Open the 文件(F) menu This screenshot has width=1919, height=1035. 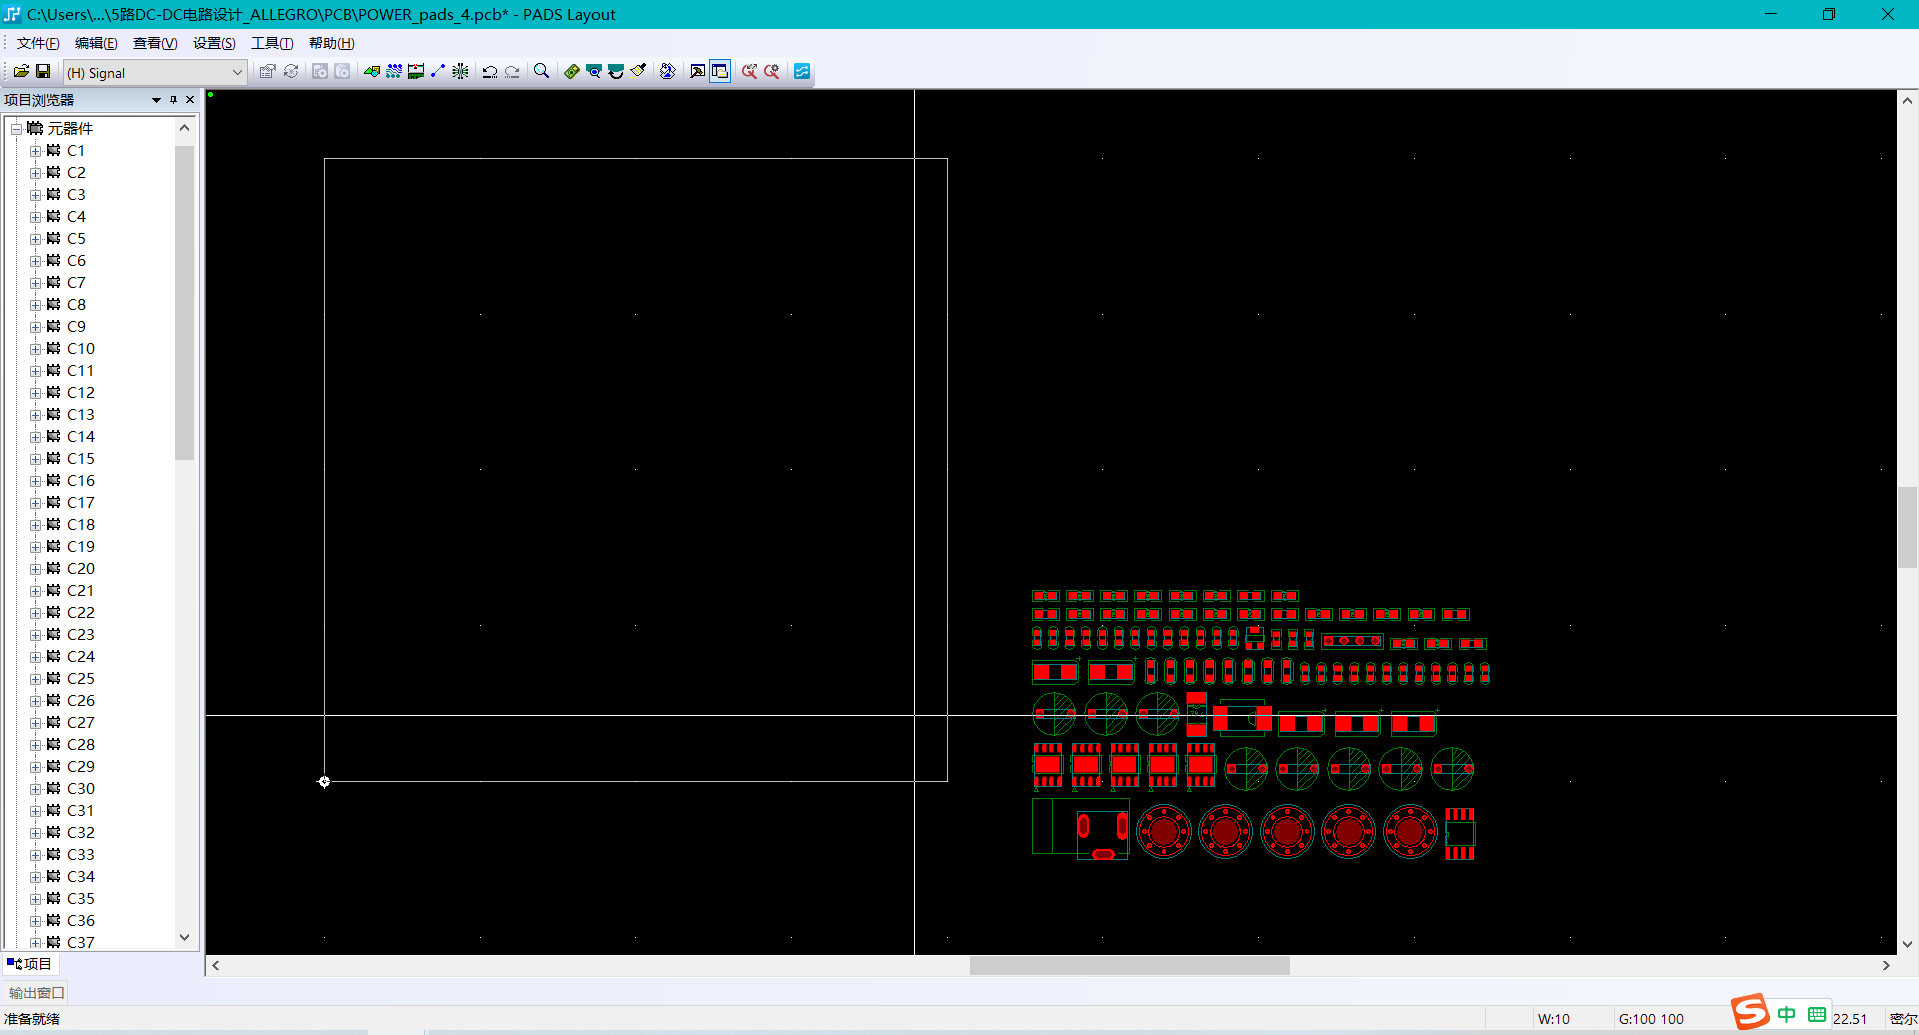(x=38, y=43)
